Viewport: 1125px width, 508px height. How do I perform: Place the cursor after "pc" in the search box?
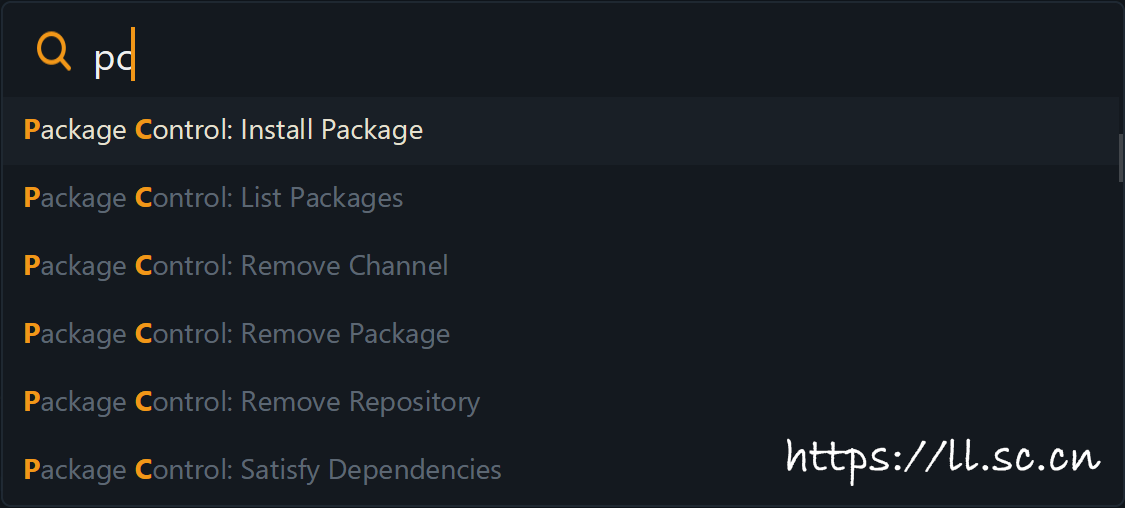[134, 58]
